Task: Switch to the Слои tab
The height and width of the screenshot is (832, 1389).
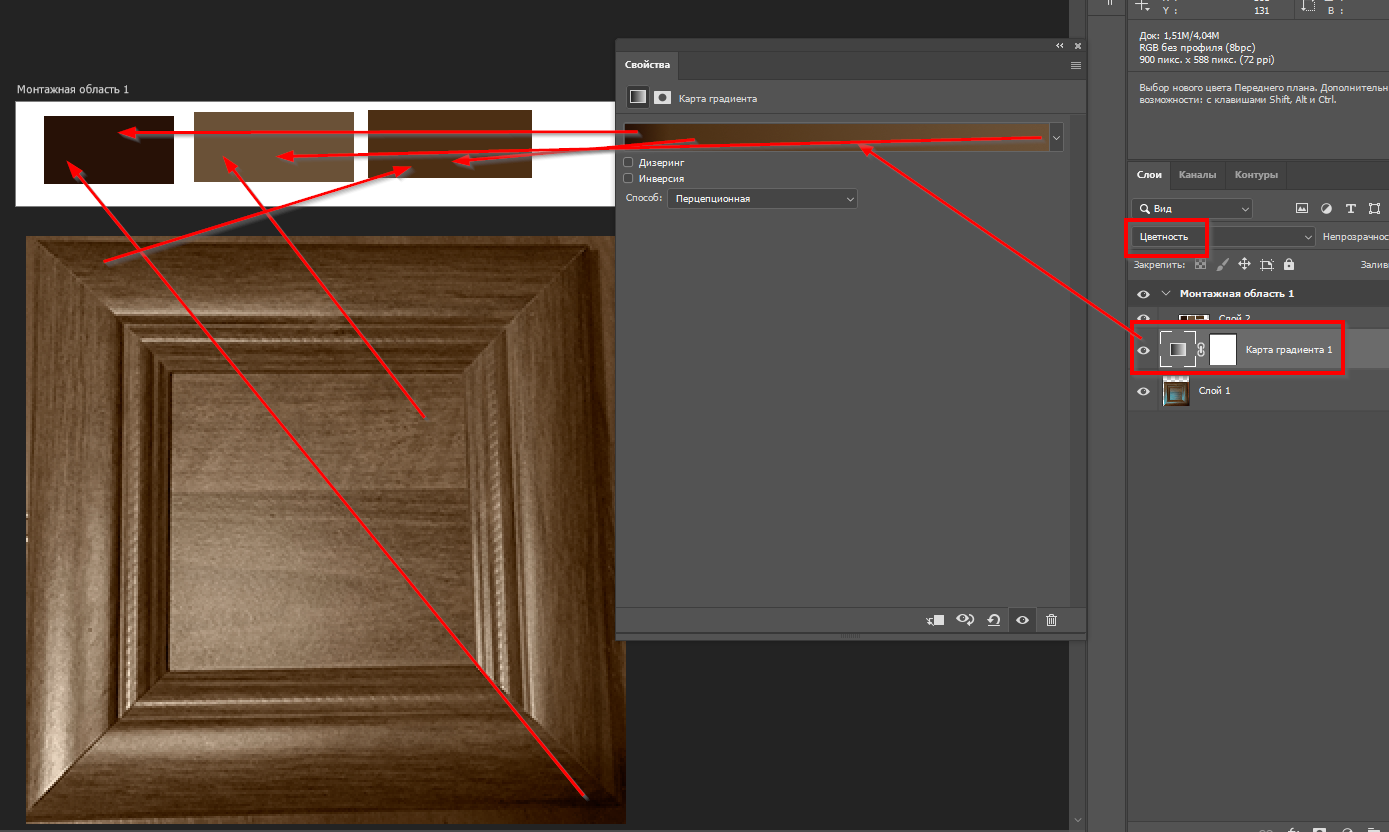Action: pyautogui.click(x=1149, y=175)
